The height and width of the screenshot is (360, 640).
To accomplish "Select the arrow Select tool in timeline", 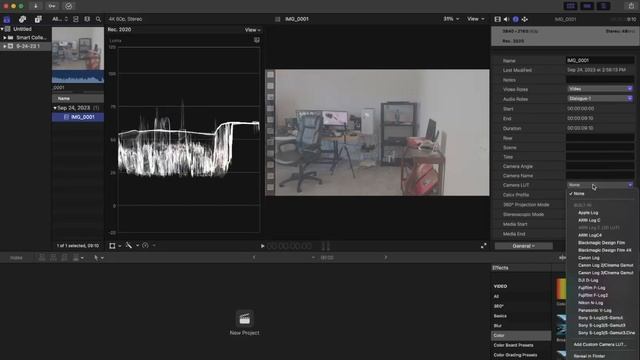I will pyautogui.click(x=96, y=258).
